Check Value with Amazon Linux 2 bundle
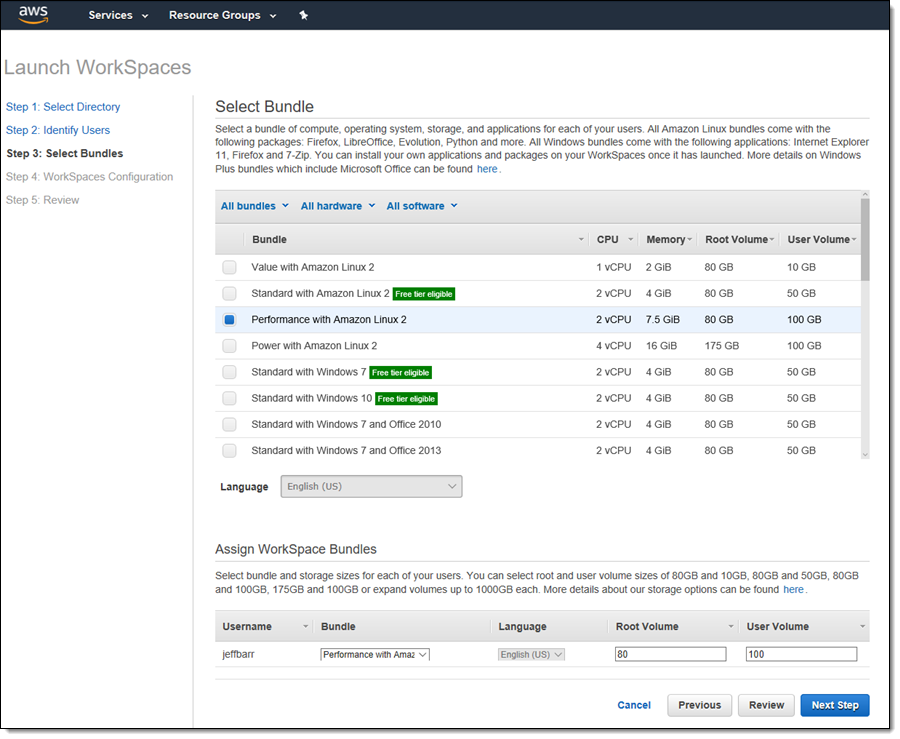This screenshot has width=900, height=739. [x=230, y=268]
